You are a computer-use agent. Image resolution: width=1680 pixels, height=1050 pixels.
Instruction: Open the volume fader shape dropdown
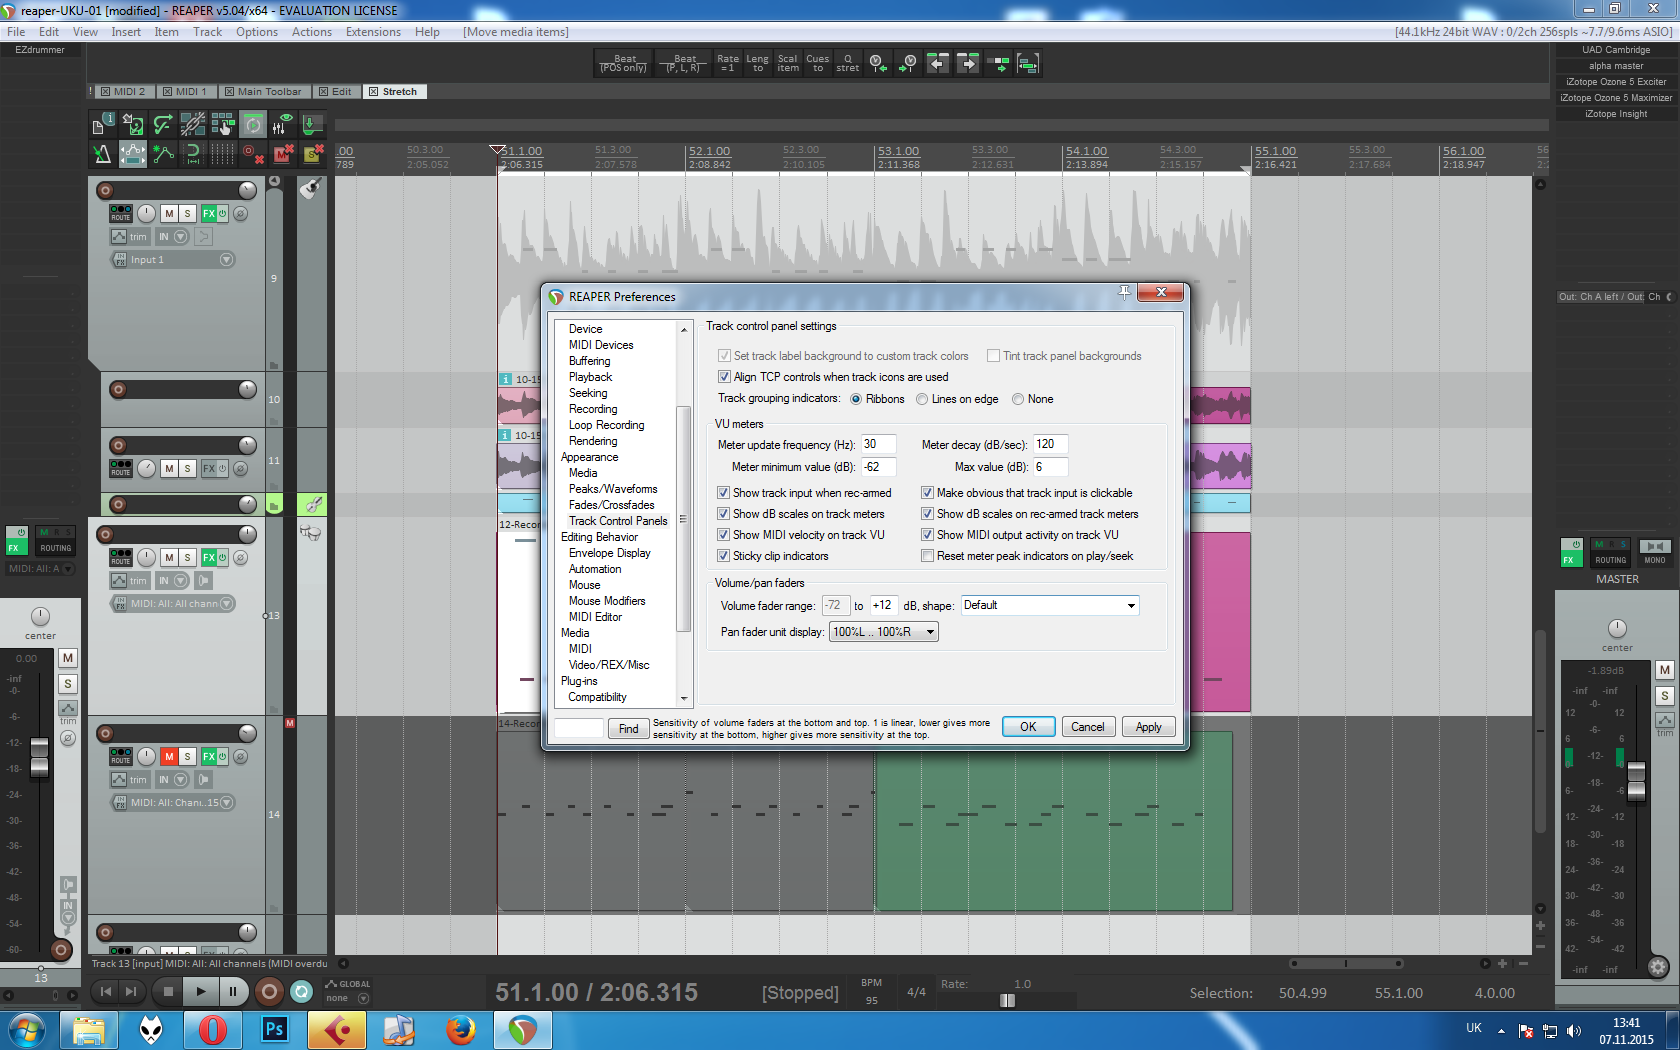[x=1050, y=605]
